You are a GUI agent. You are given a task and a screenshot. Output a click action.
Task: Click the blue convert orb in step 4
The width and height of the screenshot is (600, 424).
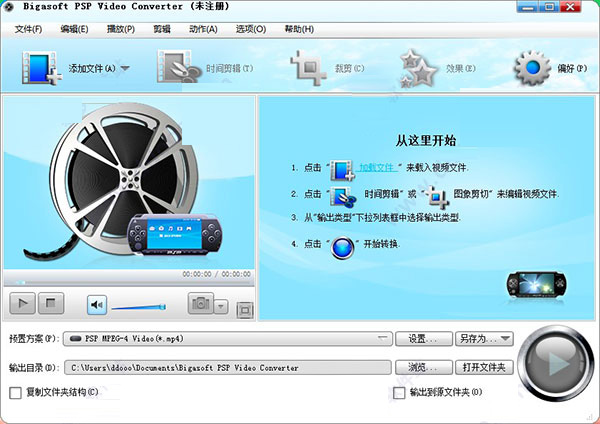pos(342,248)
